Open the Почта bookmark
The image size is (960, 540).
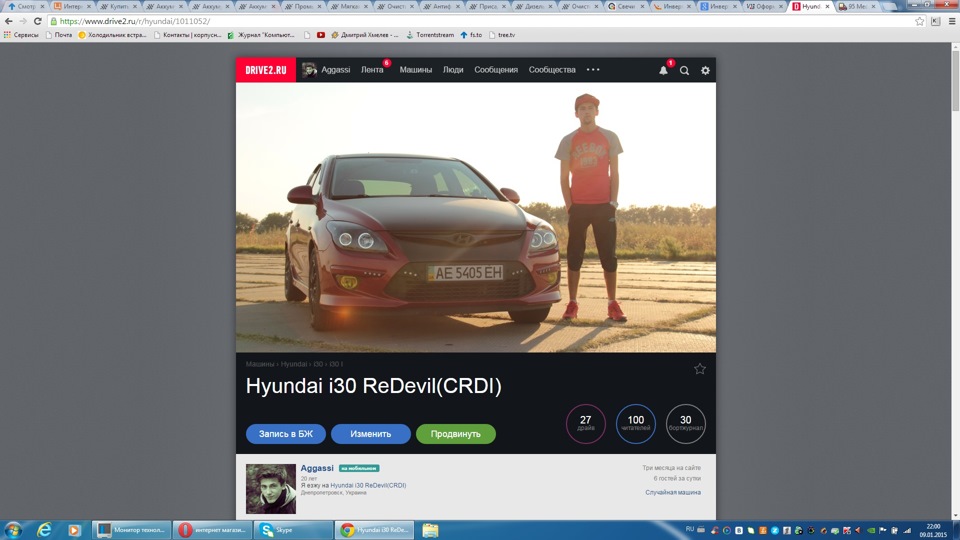coord(59,35)
